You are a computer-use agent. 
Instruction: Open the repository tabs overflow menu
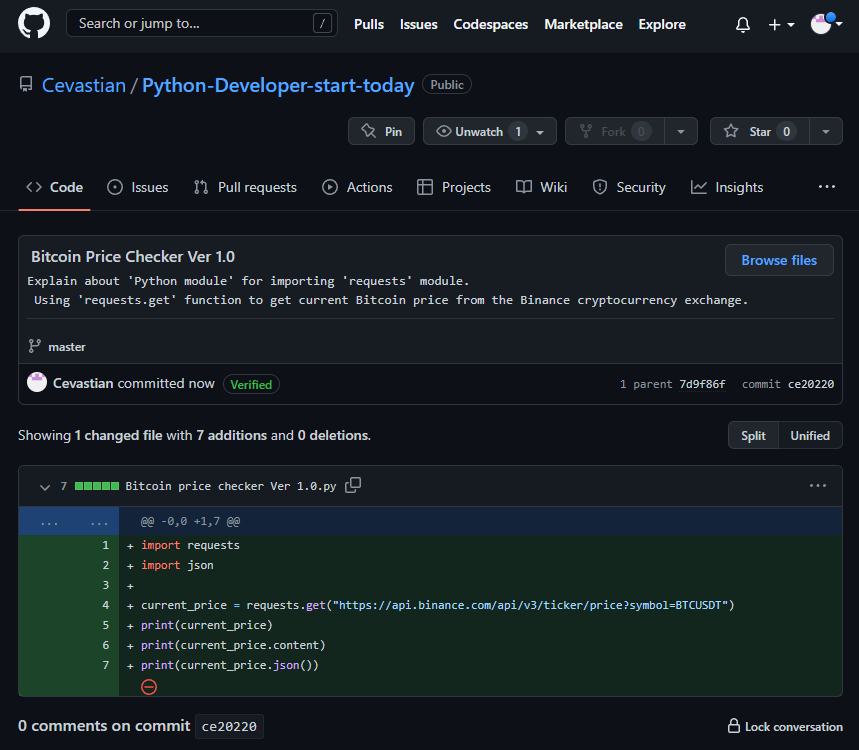point(826,187)
